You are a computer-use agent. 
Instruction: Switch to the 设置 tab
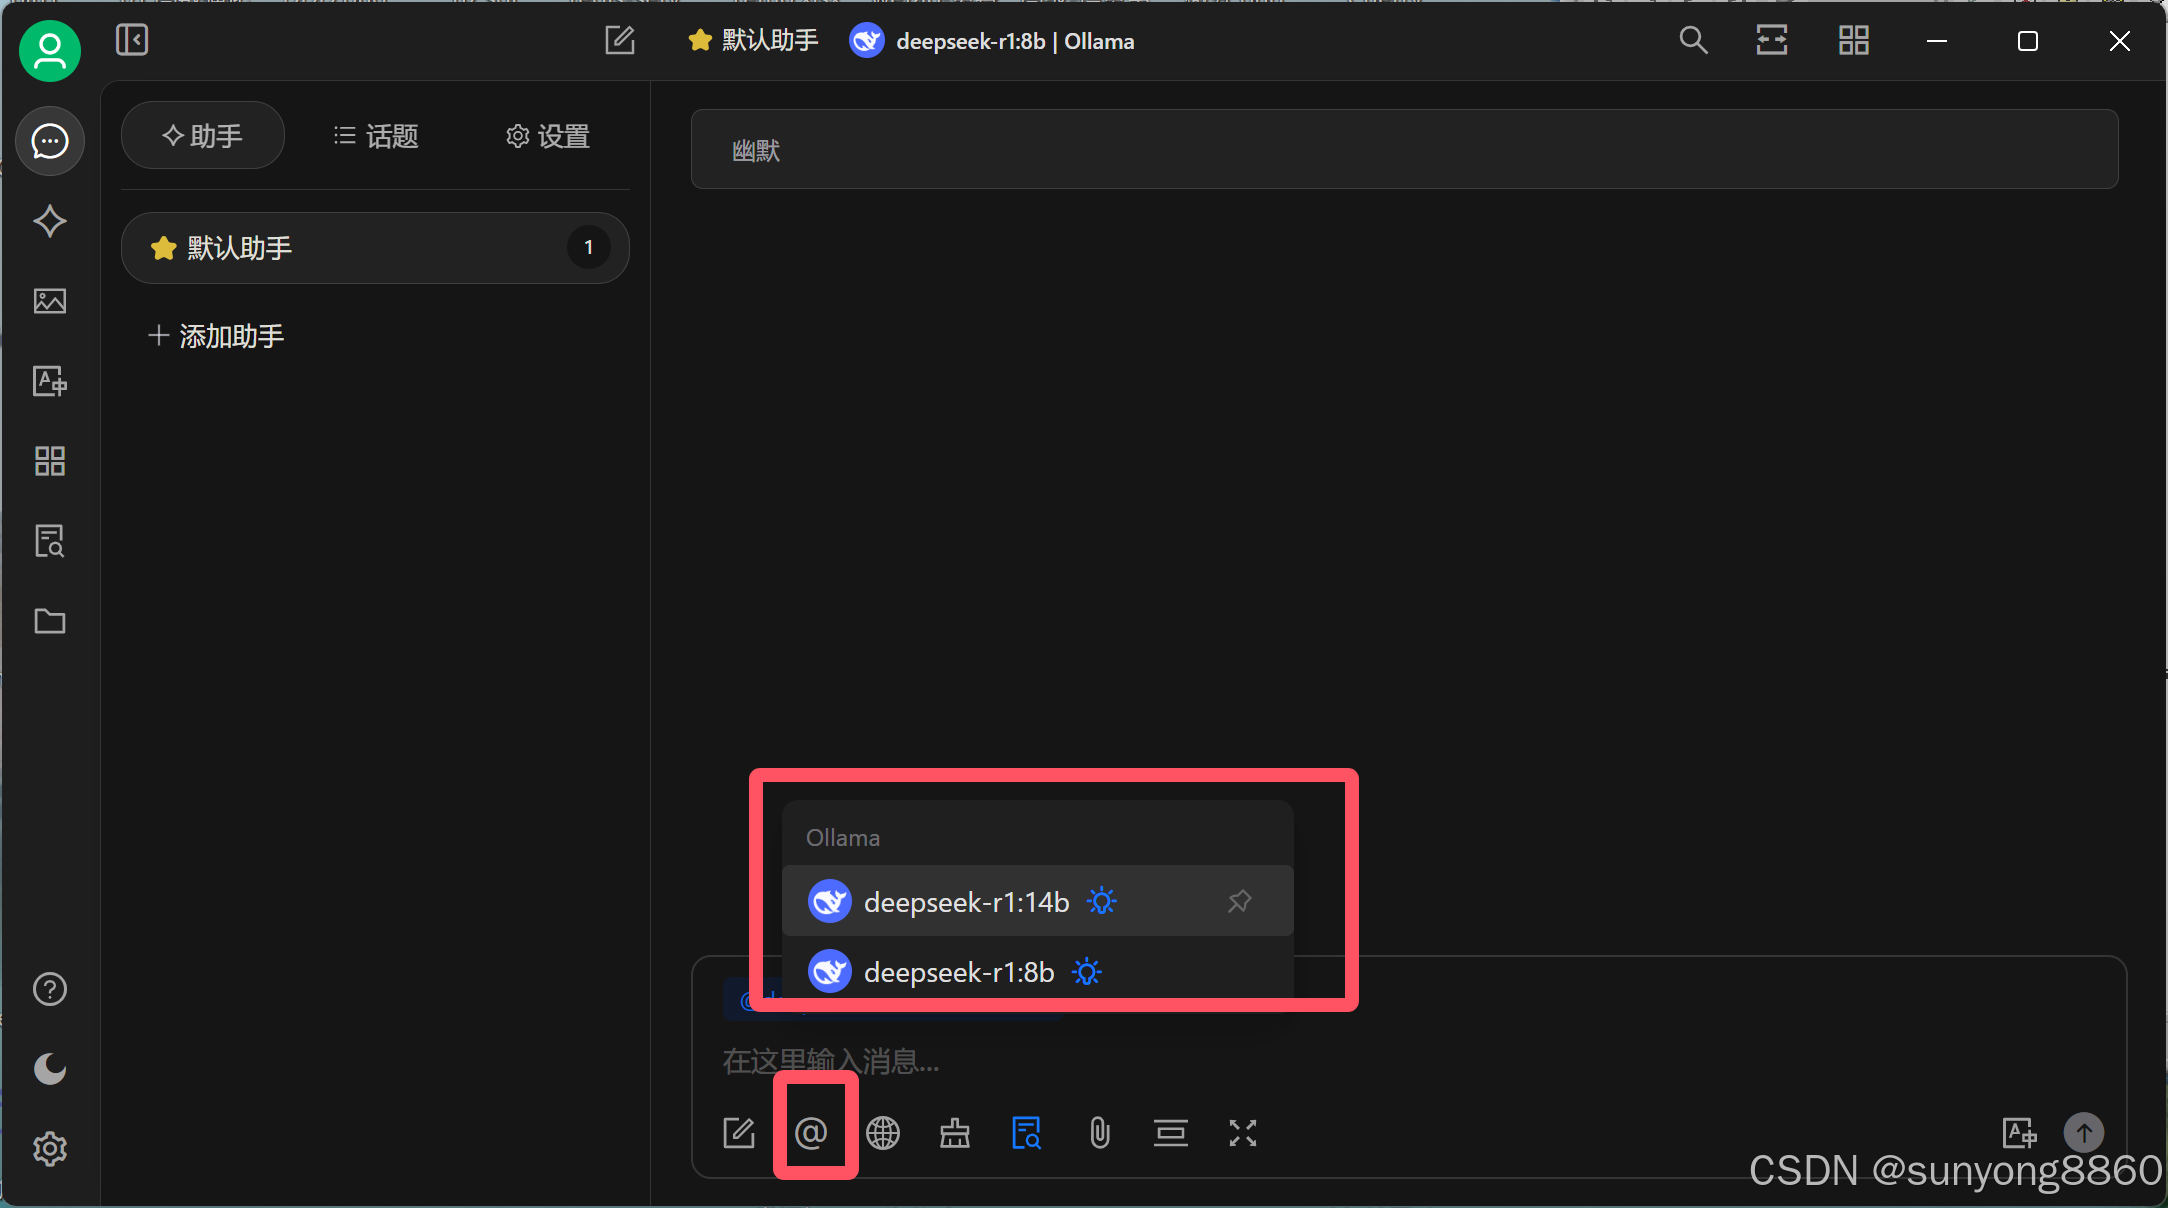pyautogui.click(x=548, y=136)
